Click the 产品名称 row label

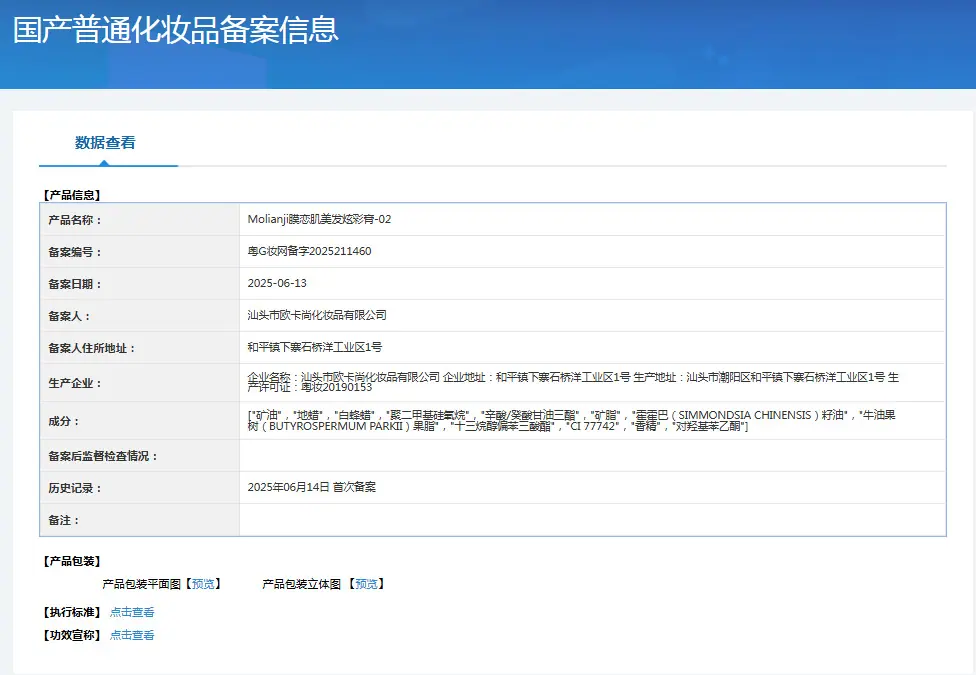(x=75, y=220)
